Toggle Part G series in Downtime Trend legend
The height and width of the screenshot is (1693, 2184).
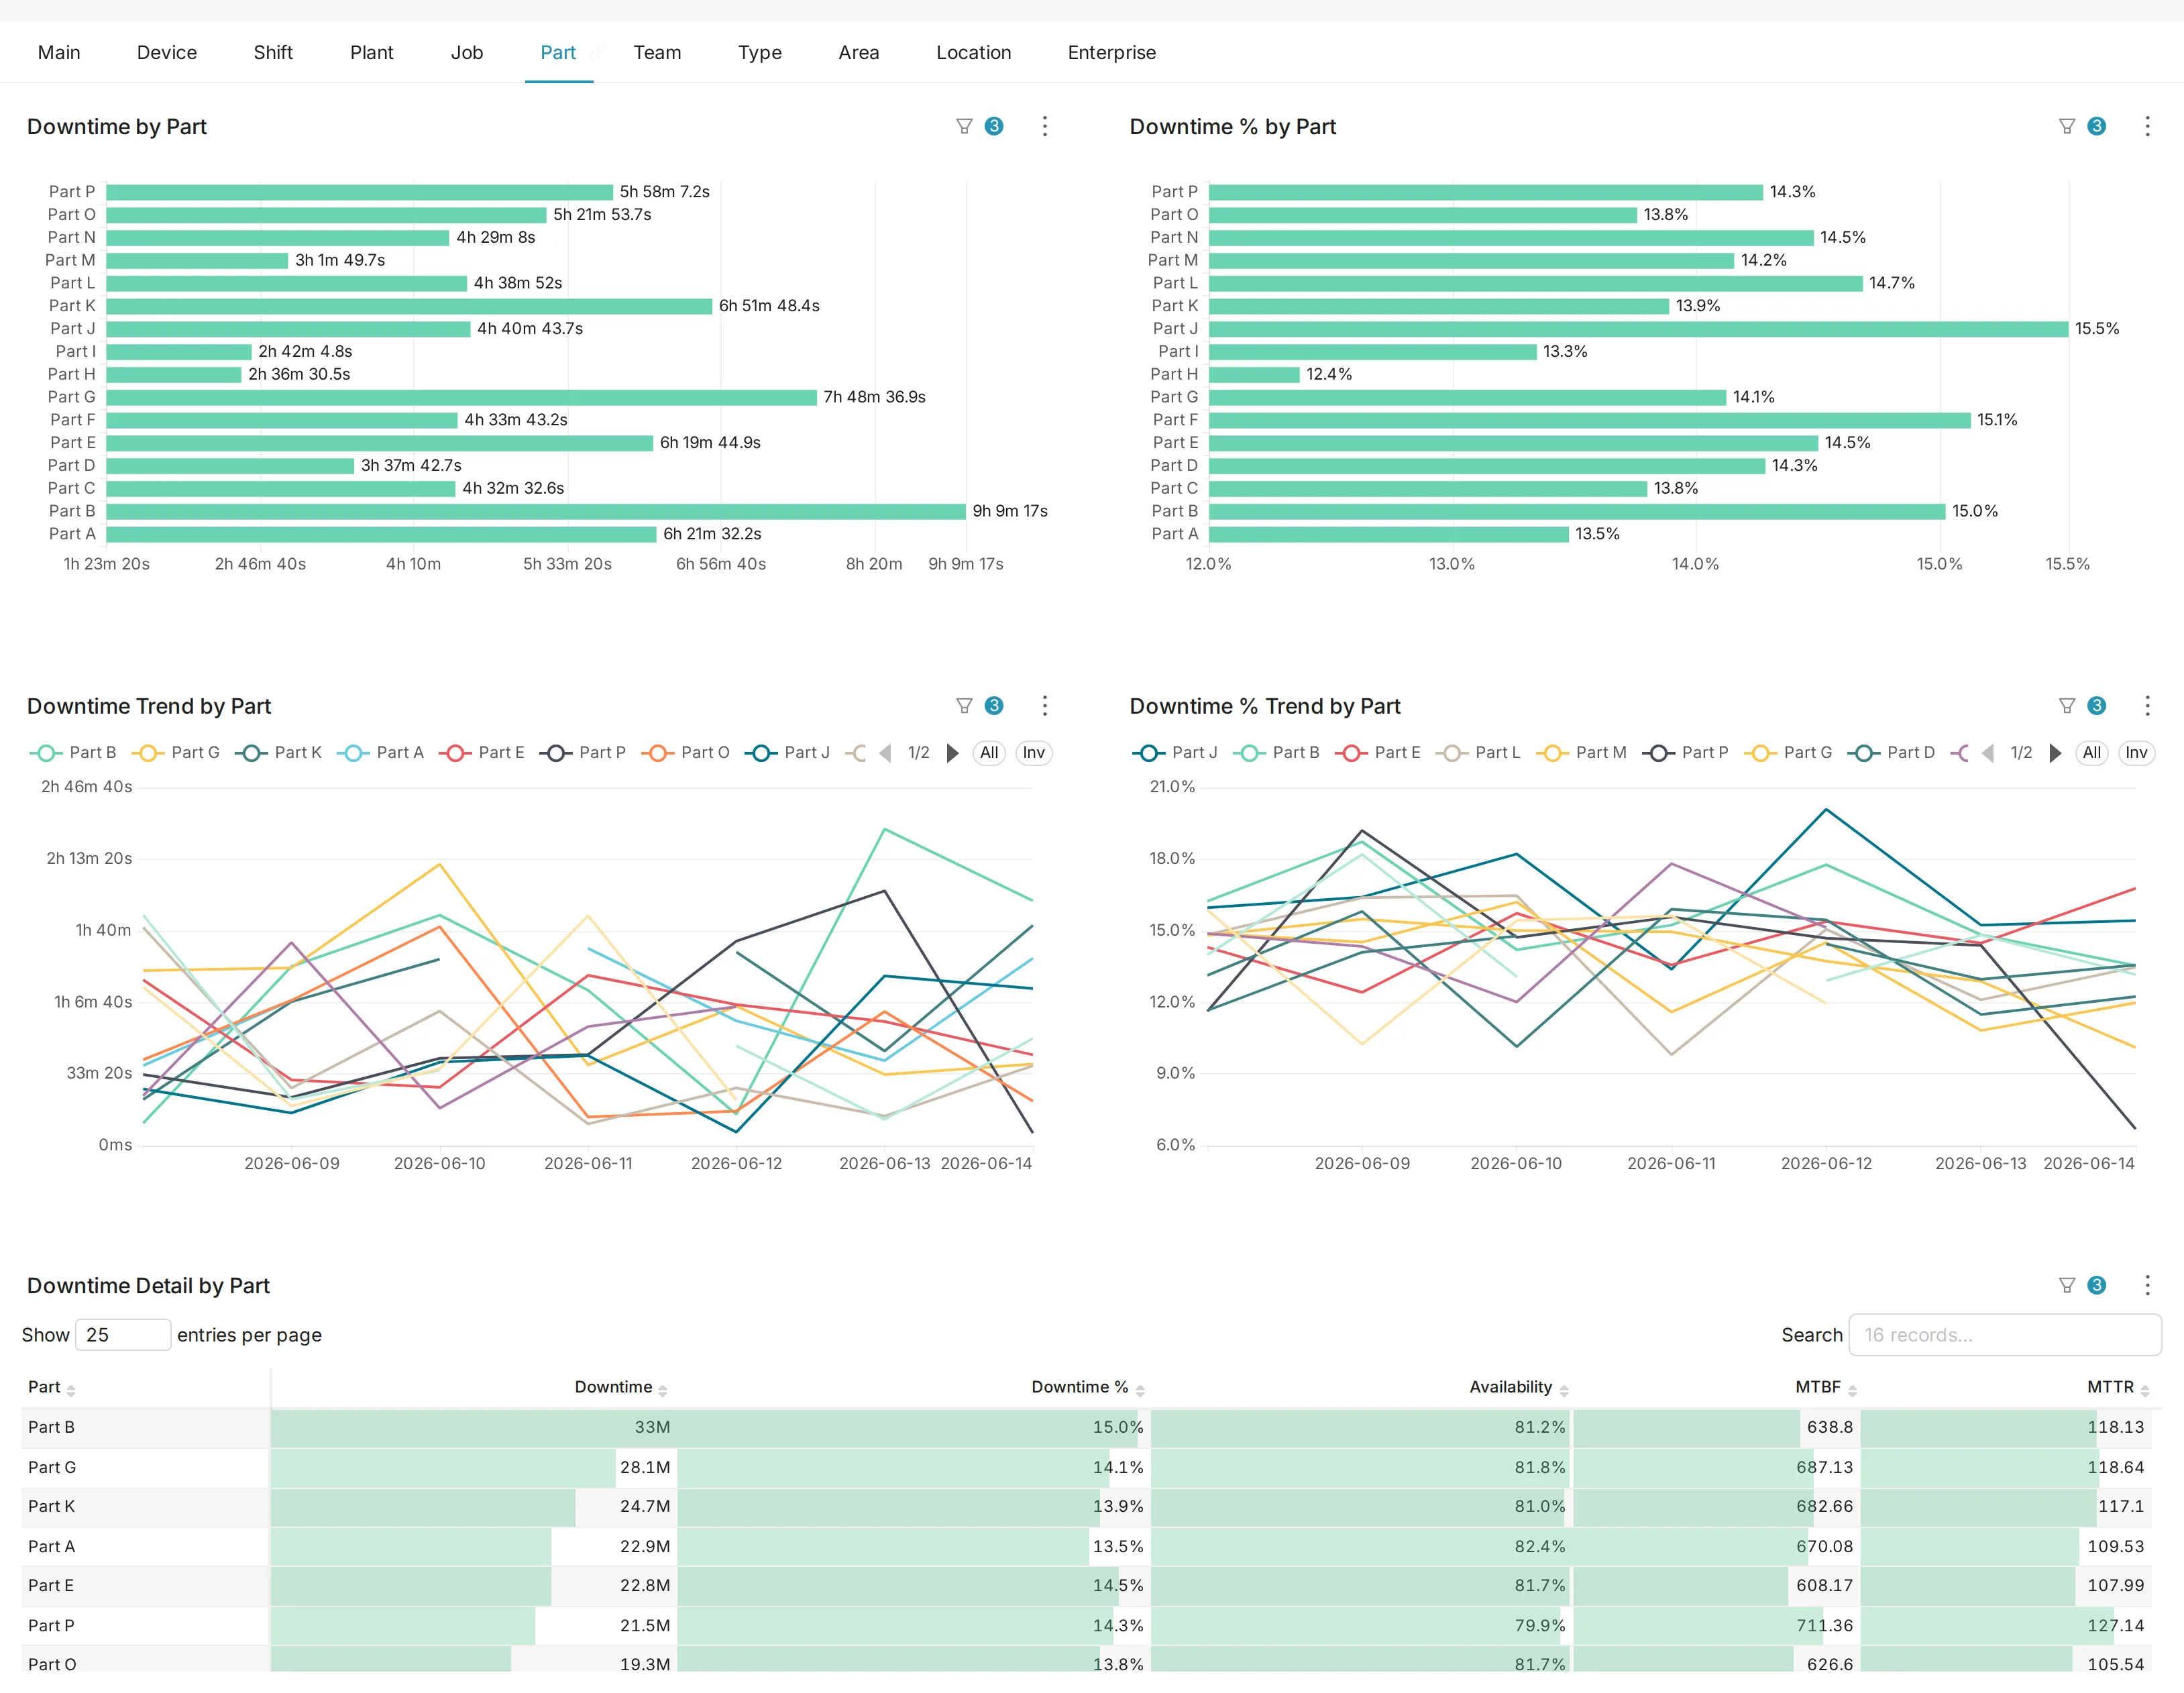click(x=176, y=753)
